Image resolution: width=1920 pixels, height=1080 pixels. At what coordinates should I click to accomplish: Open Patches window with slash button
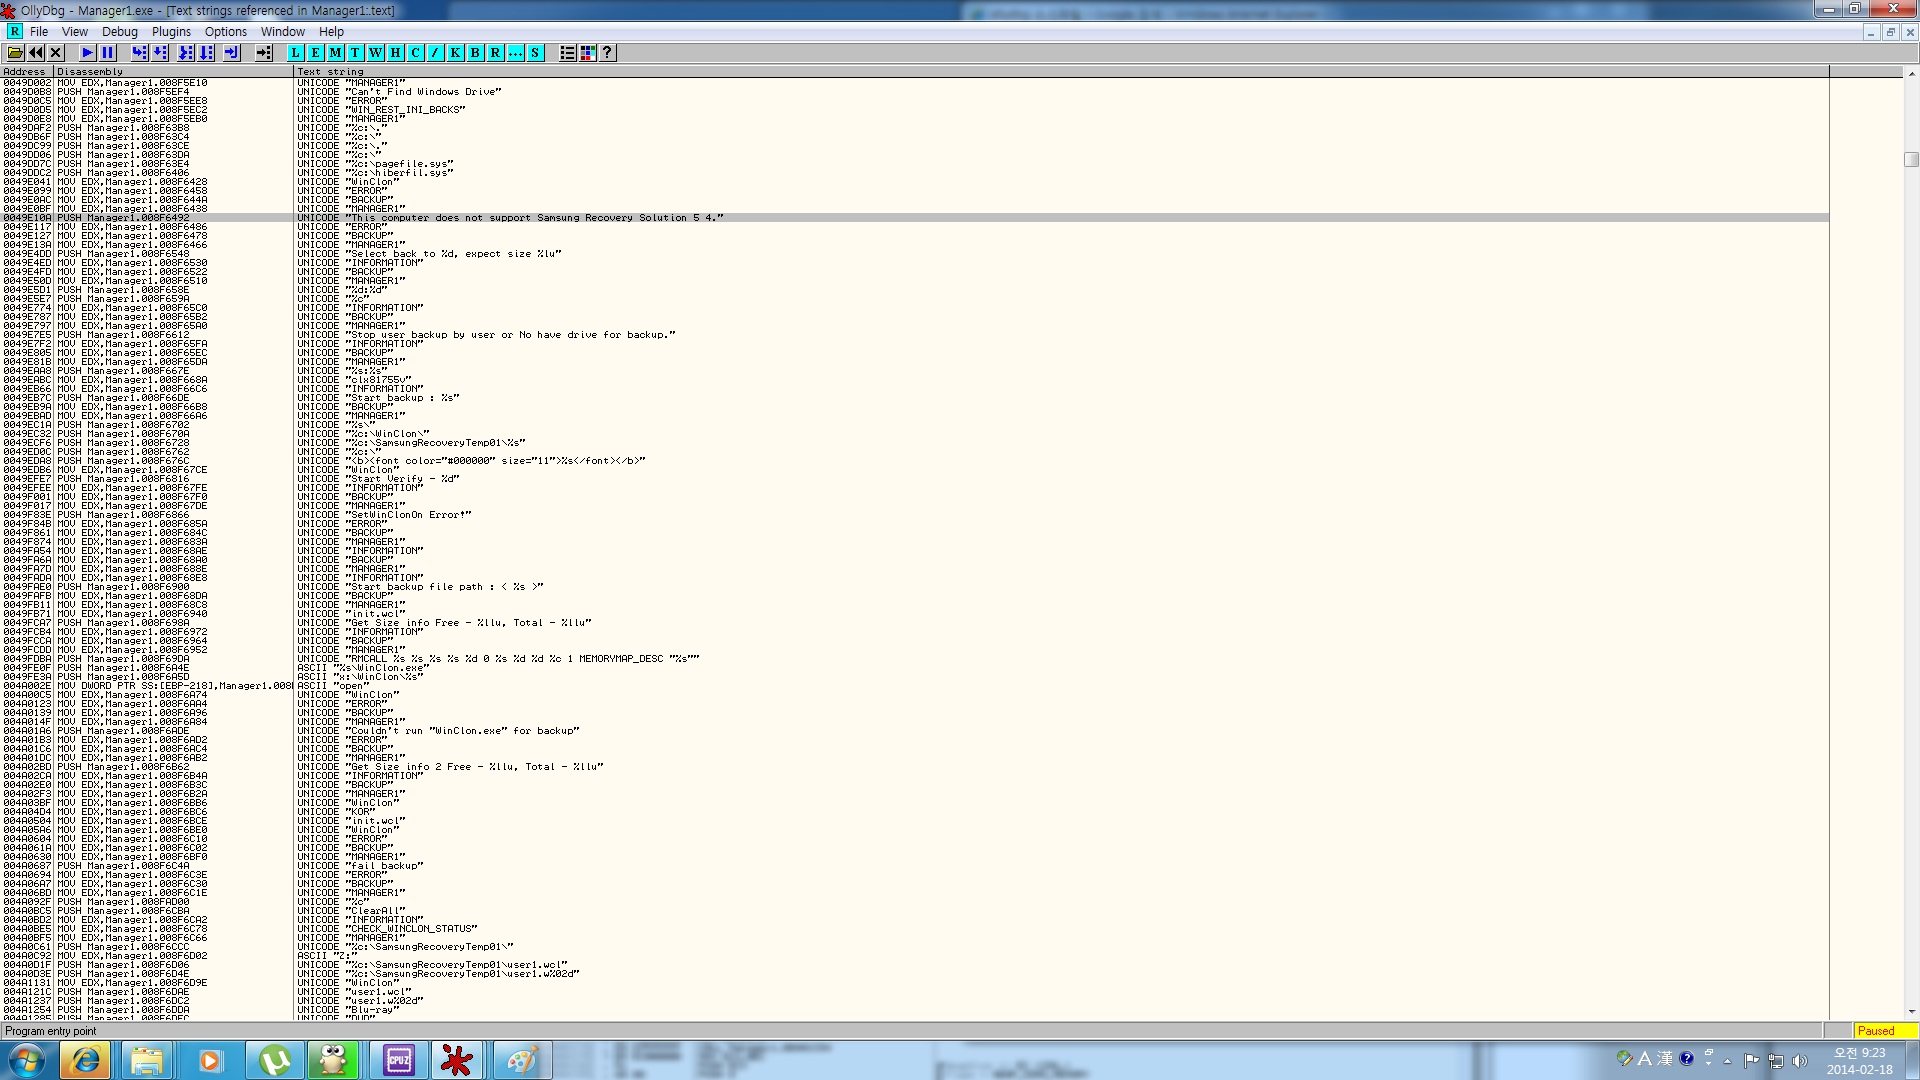(436, 53)
